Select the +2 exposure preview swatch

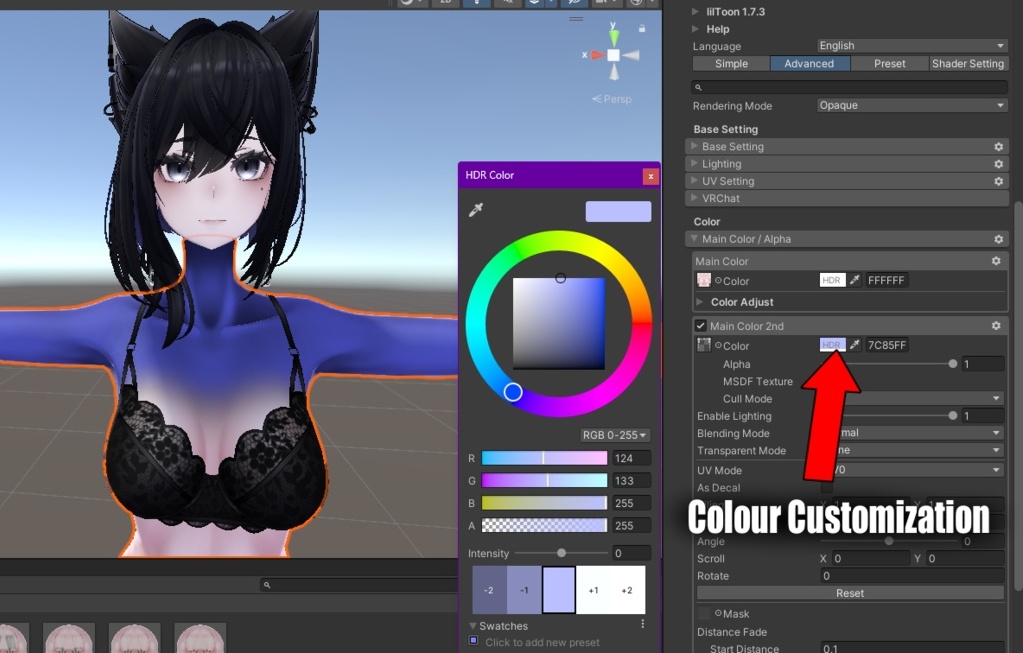click(x=627, y=589)
